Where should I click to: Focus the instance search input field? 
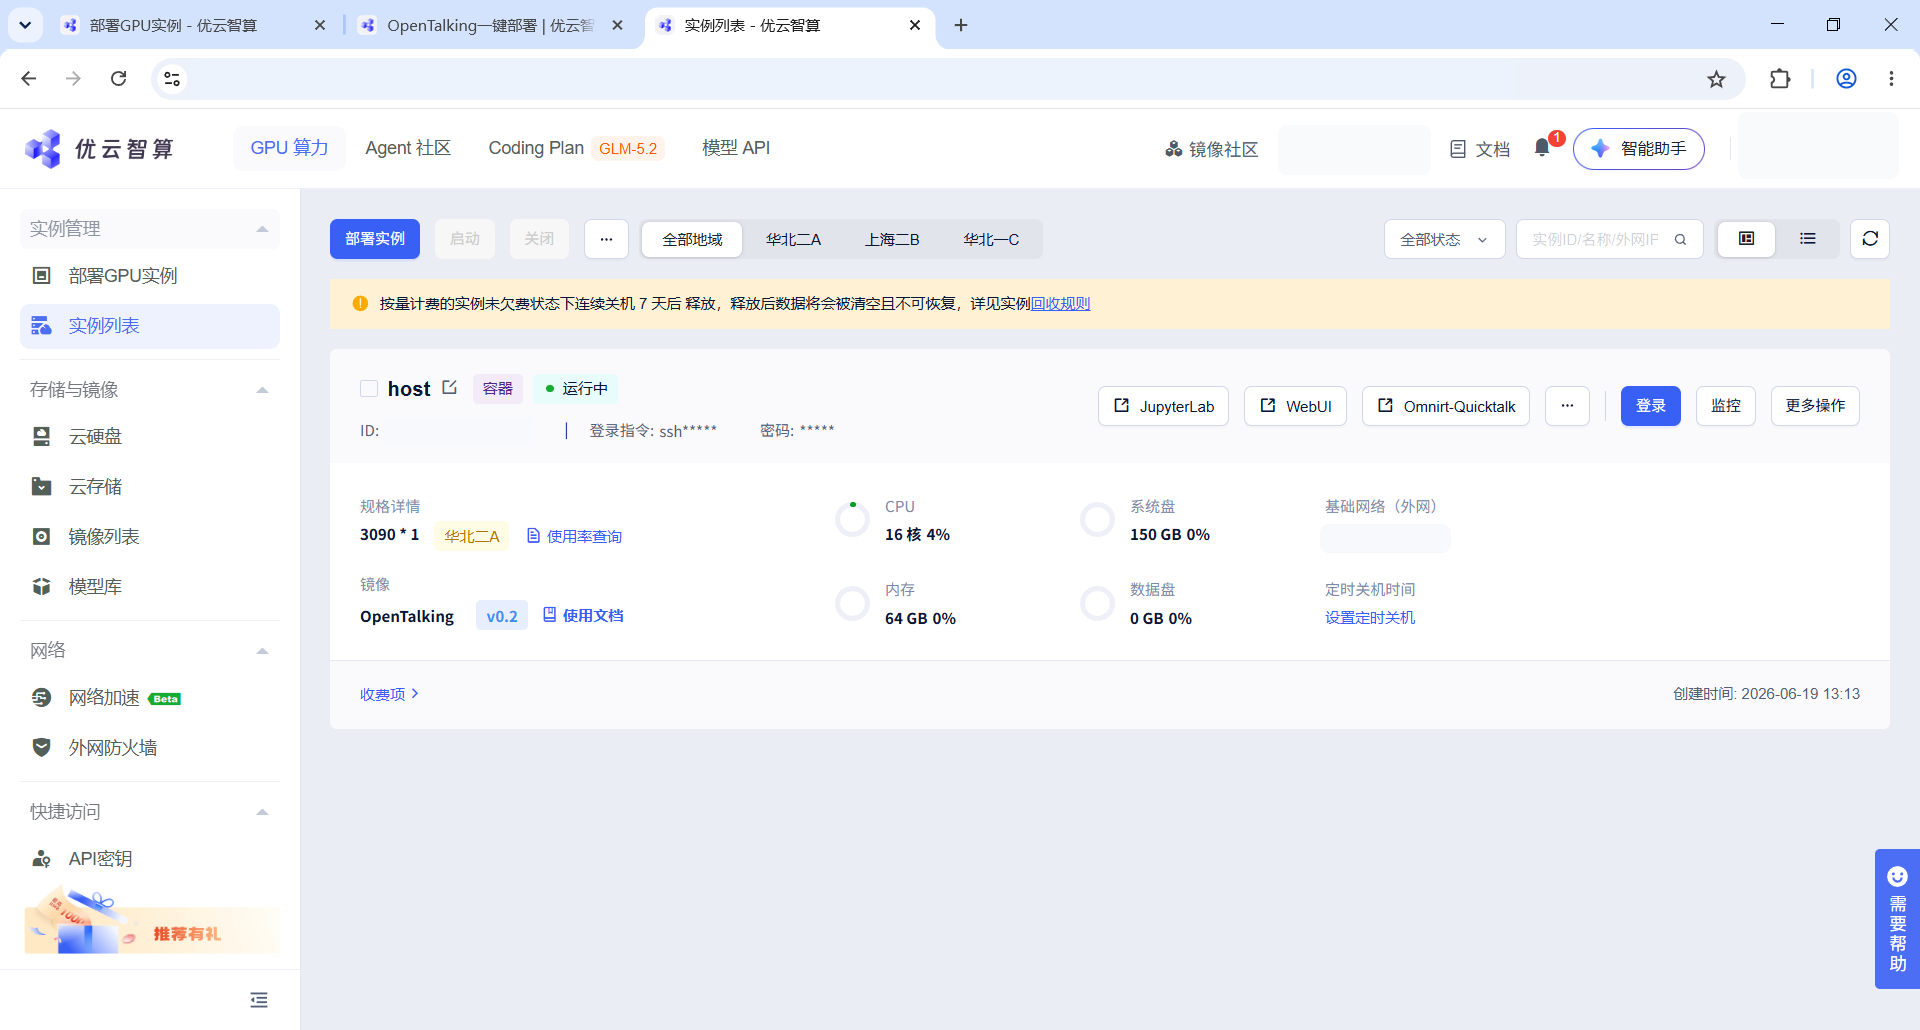coord(1596,239)
